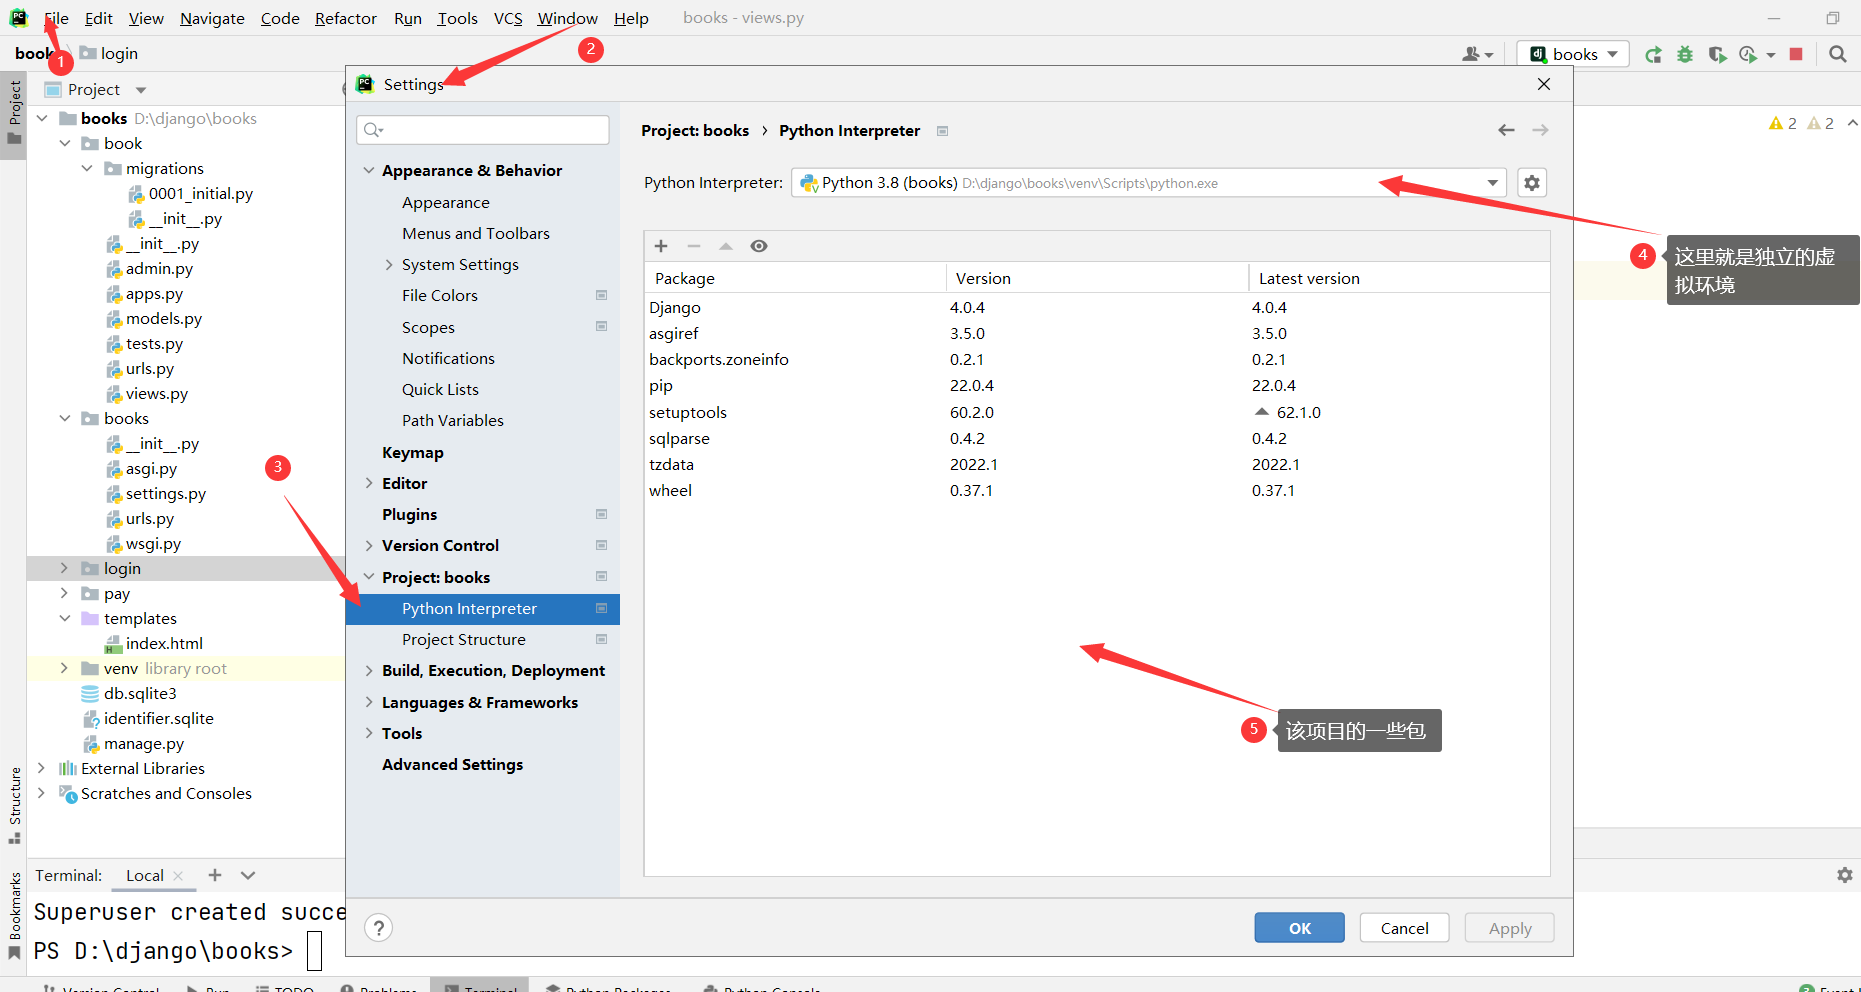The height and width of the screenshot is (992, 1861).
Task: Open the terminal tabs dropdown chevron
Action: (x=248, y=875)
